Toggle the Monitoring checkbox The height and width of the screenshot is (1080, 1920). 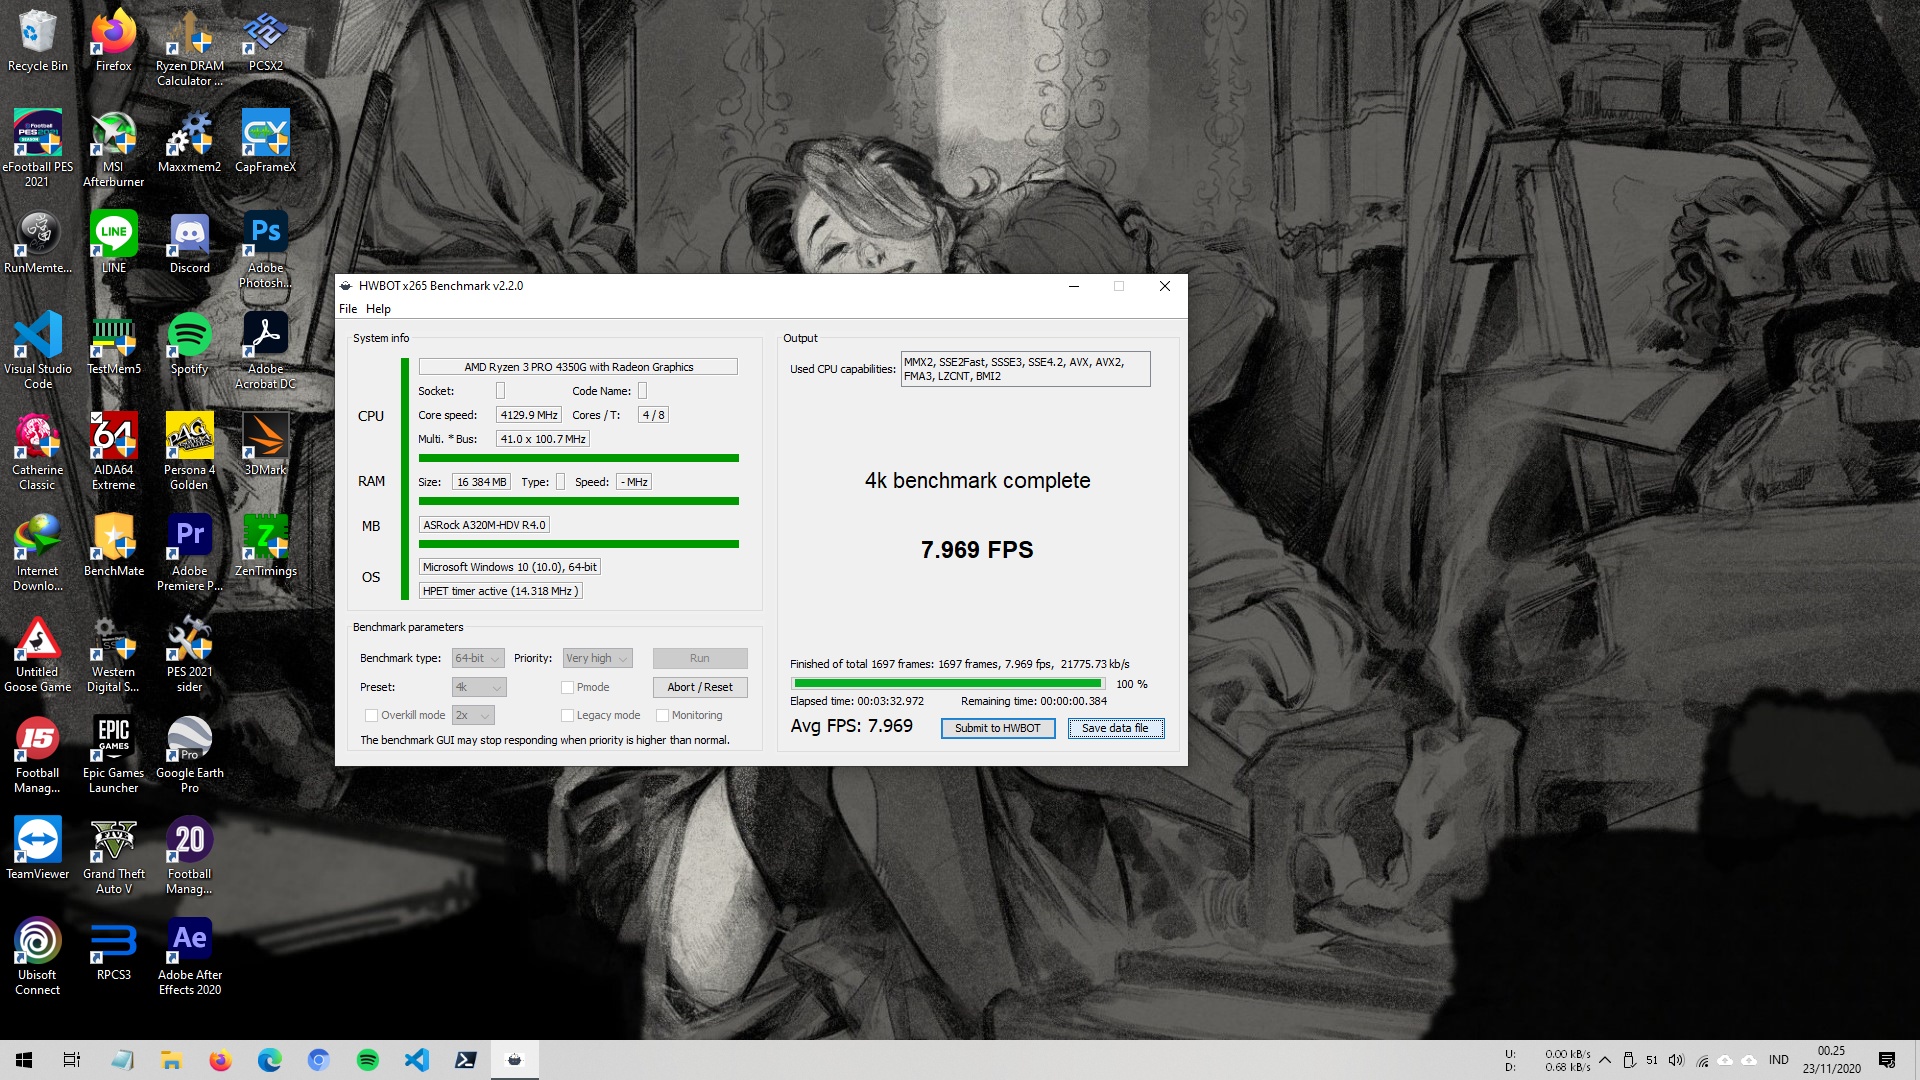[662, 716]
